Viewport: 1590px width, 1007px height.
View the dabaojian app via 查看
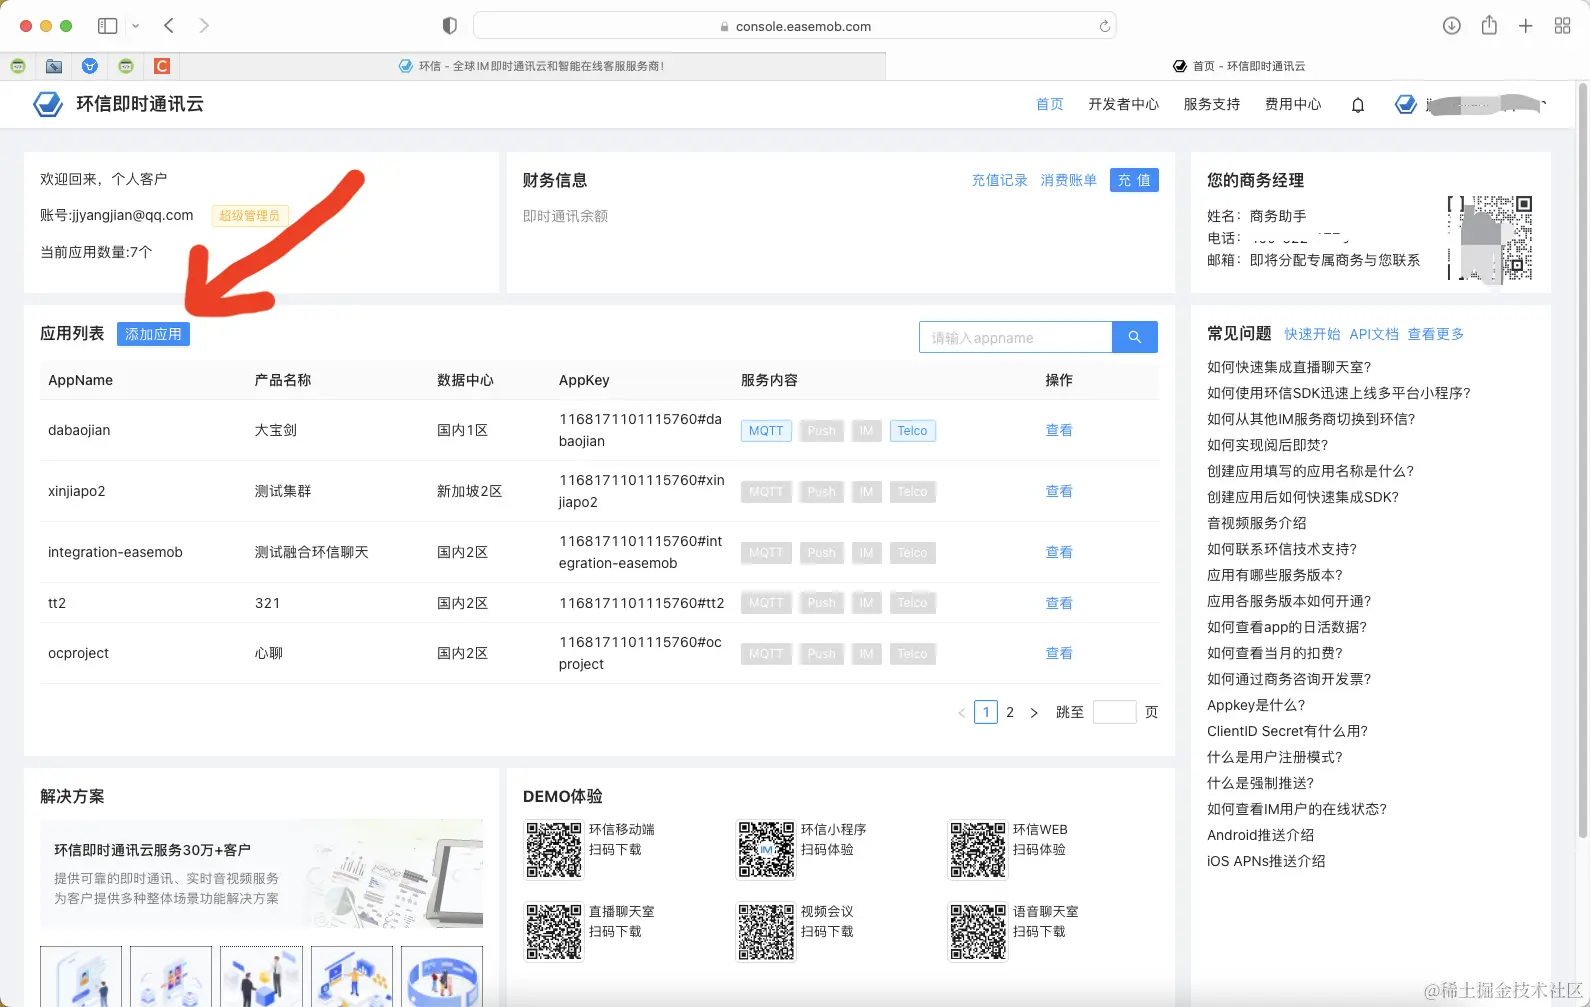tap(1059, 430)
